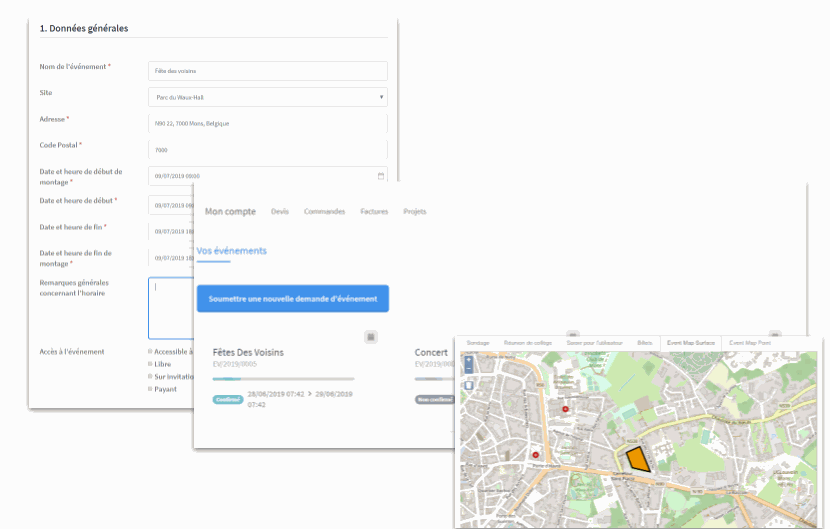
Task: Switch to the Billets tab
Action: pos(645,343)
